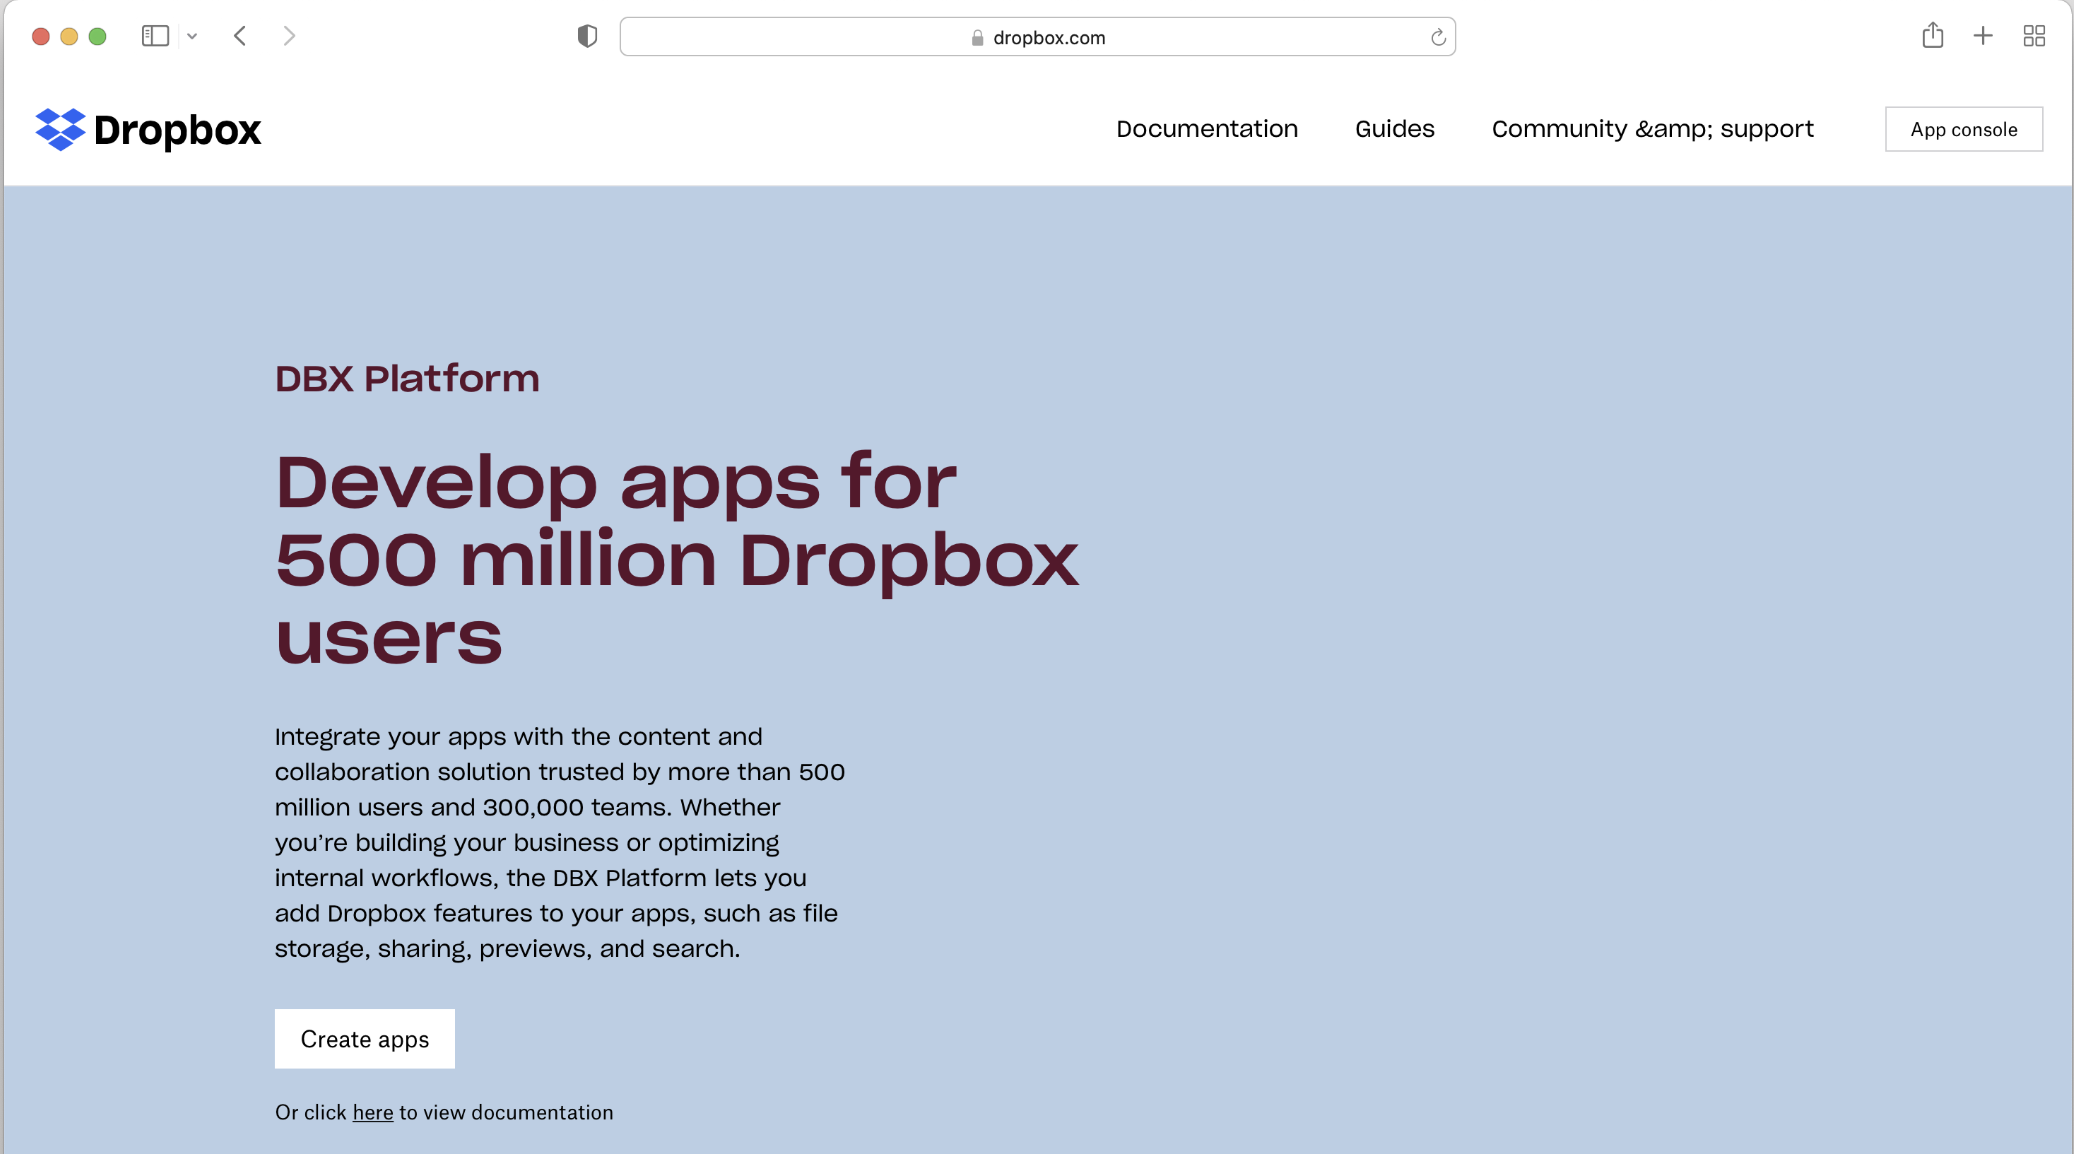Open the sidebar tab group dropdown chevron

192,37
